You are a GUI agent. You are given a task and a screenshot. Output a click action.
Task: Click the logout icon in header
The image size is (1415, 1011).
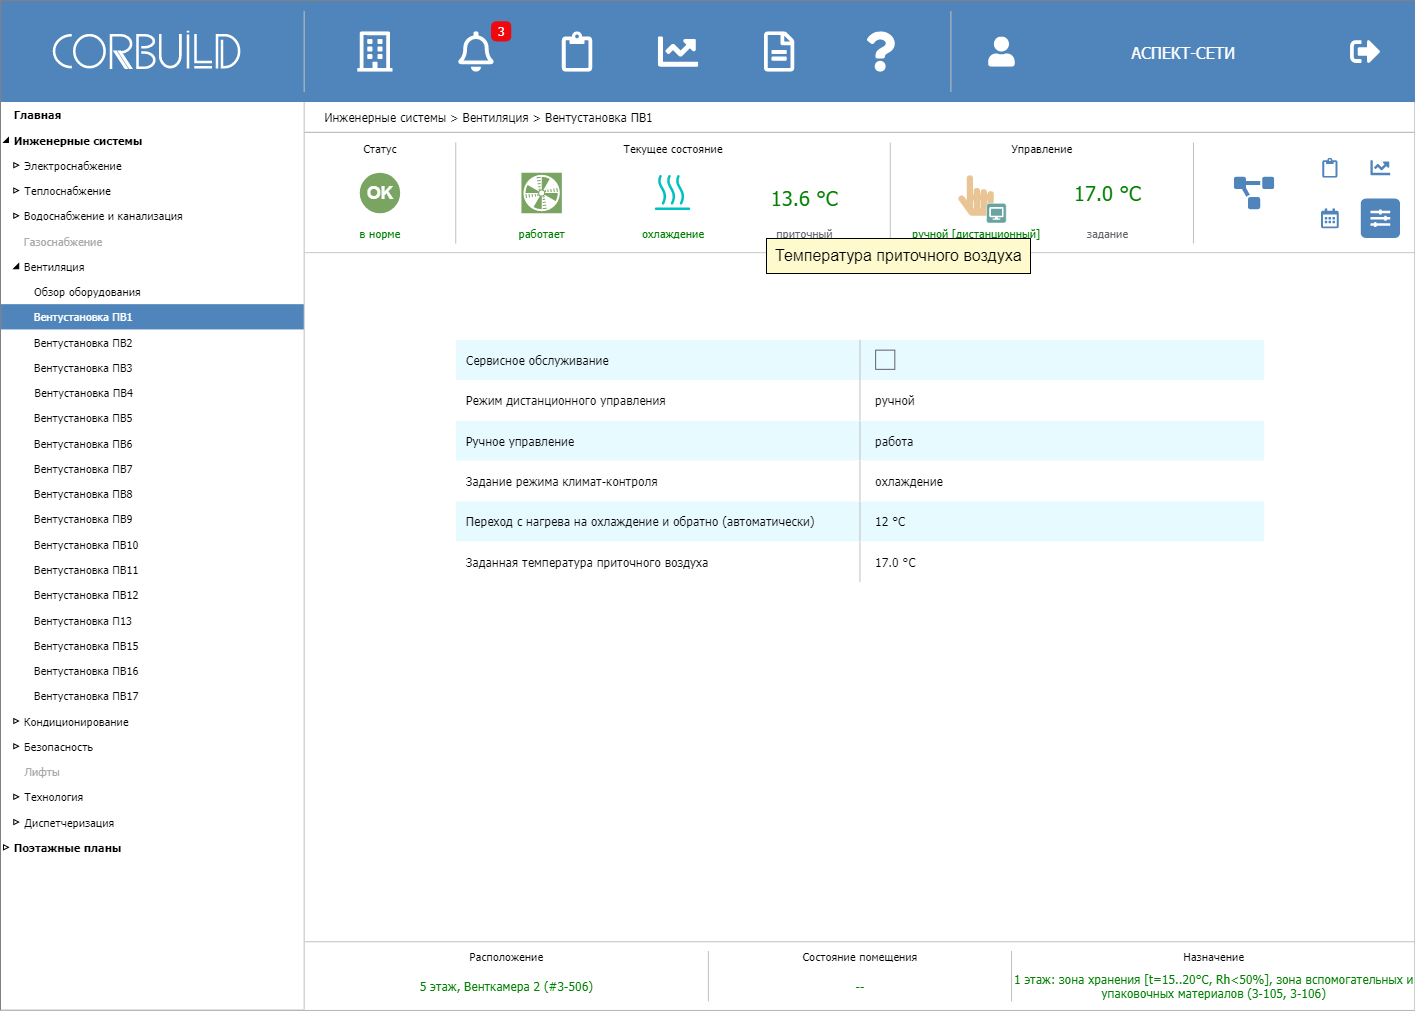point(1364,52)
